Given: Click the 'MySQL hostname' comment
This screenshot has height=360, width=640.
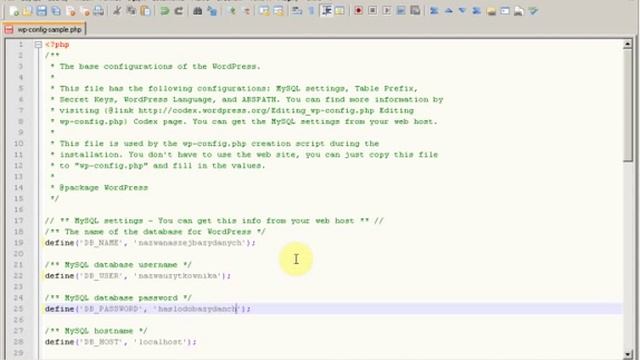Looking at the screenshot, I should [96, 331].
